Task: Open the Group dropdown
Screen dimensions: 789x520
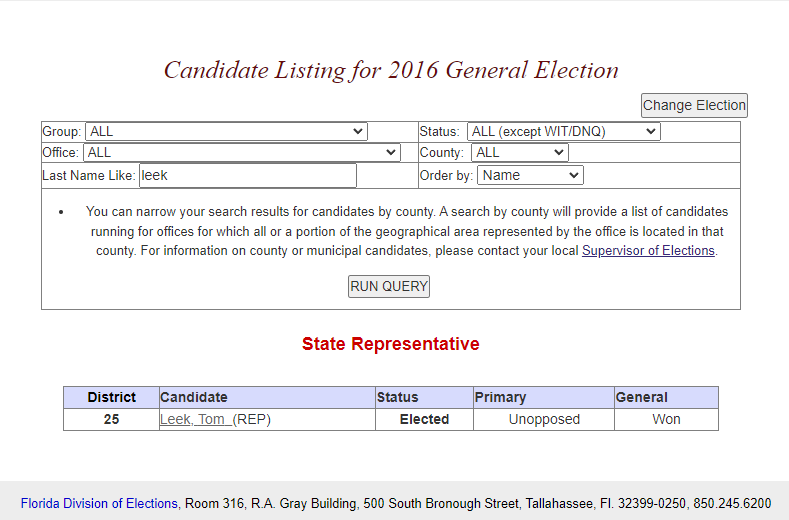Action: click(x=226, y=132)
